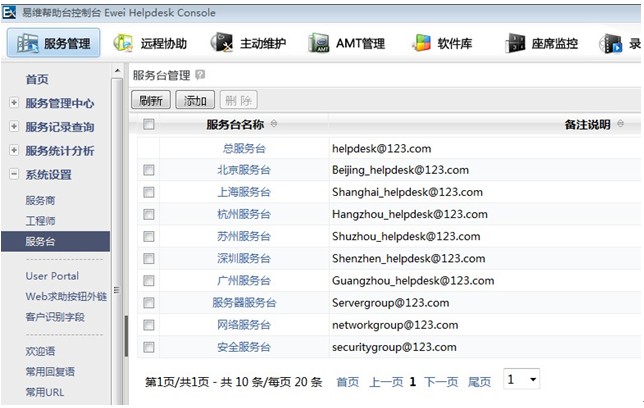Check the box for 北京服务台
Image resolution: width=644 pixels, height=408 pixels.
click(x=149, y=170)
